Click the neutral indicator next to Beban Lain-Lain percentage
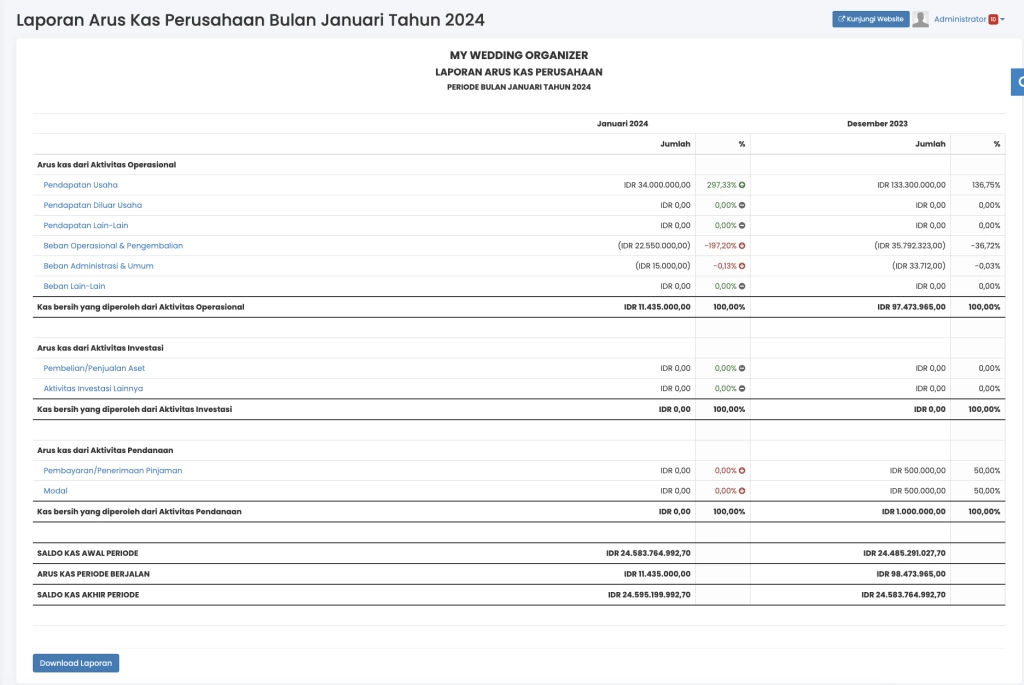The width and height of the screenshot is (1024, 685). [742, 286]
